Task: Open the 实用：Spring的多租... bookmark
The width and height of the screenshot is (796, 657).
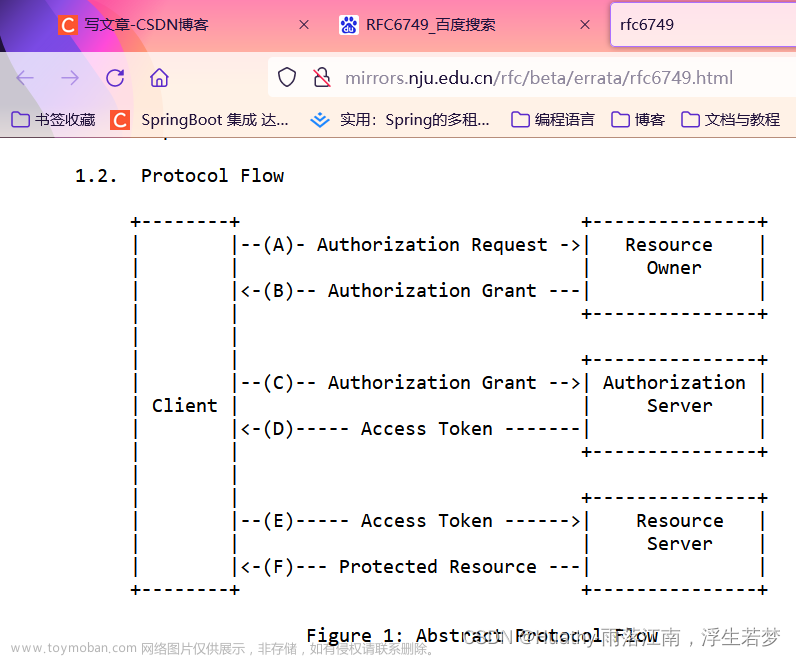Action: (x=401, y=120)
